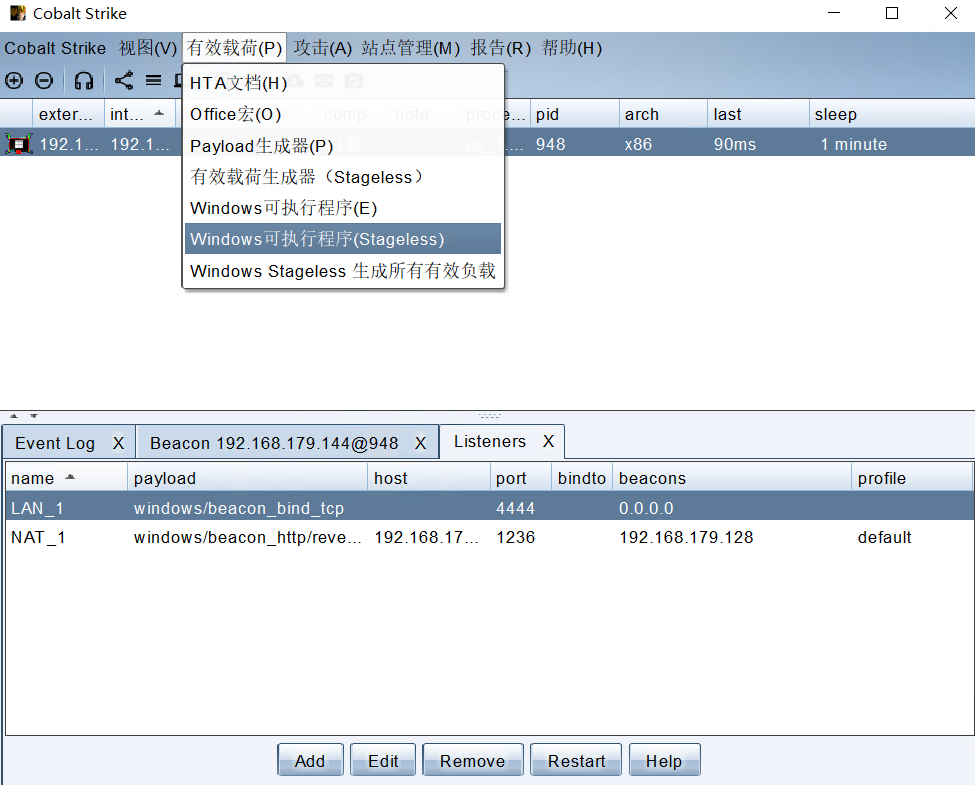The image size is (975, 785).
Task: Click the Restart listener button
Action: 576,760
